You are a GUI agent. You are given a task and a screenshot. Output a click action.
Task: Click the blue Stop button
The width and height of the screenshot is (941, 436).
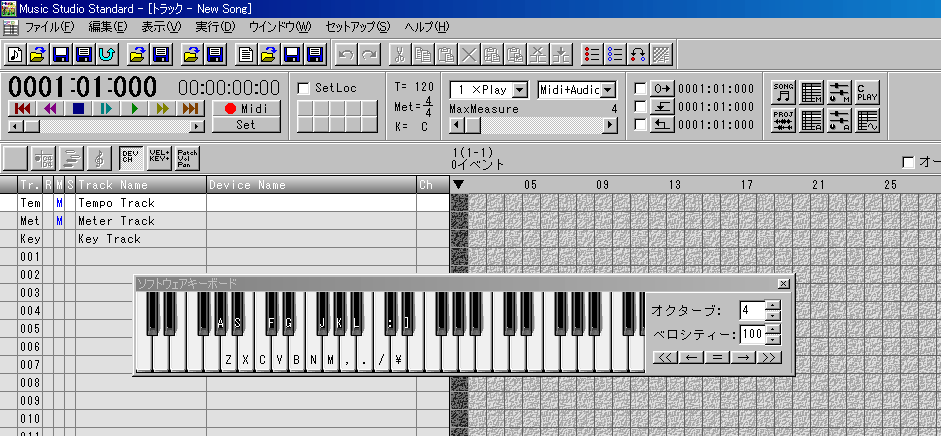[x=78, y=109]
